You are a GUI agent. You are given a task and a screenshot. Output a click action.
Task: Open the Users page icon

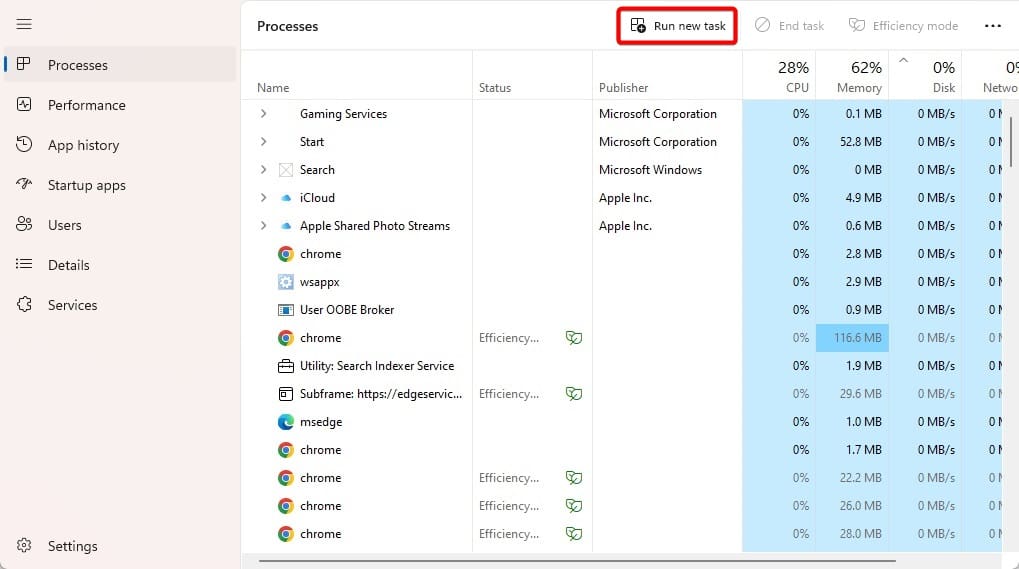tap(25, 225)
